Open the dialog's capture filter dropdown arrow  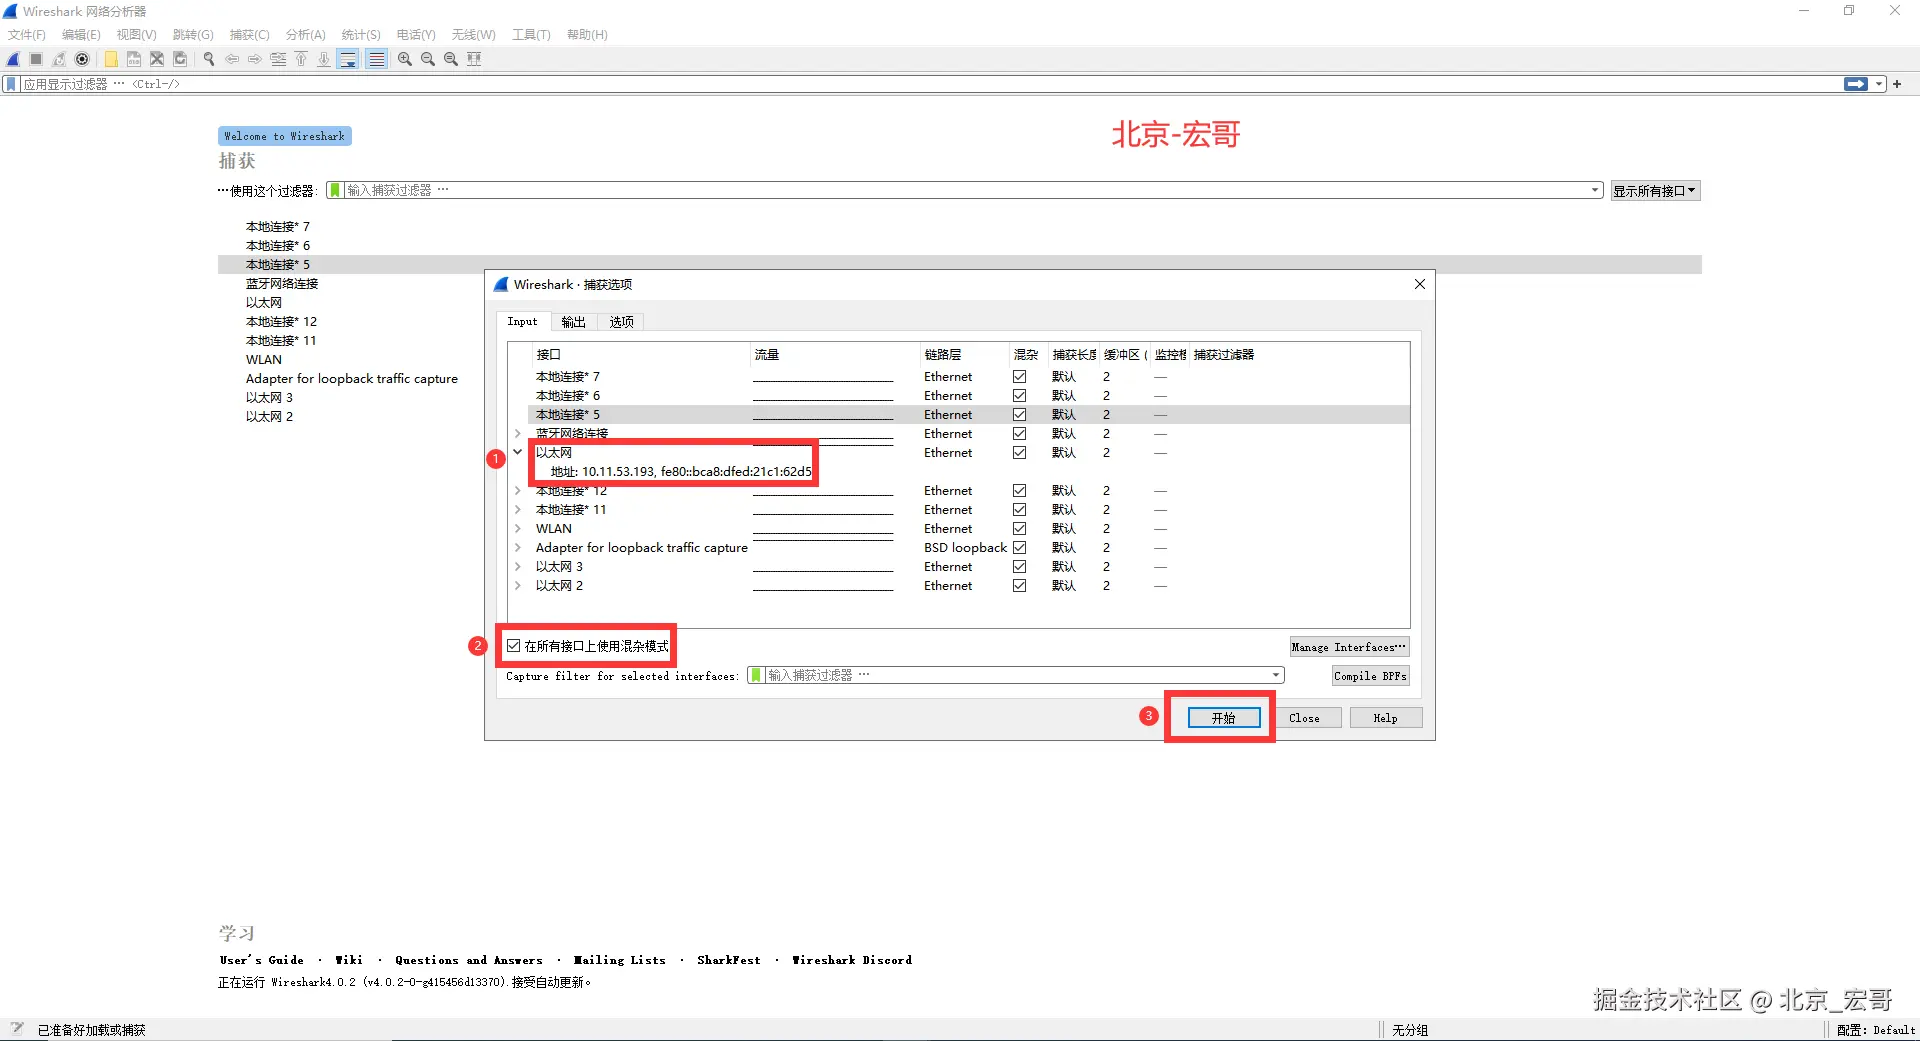(x=1276, y=675)
